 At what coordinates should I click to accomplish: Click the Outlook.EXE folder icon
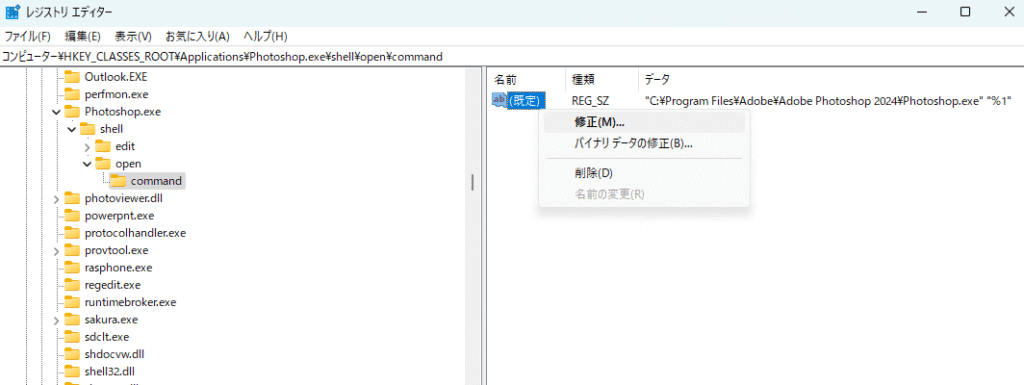pyautogui.click(x=72, y=76)
